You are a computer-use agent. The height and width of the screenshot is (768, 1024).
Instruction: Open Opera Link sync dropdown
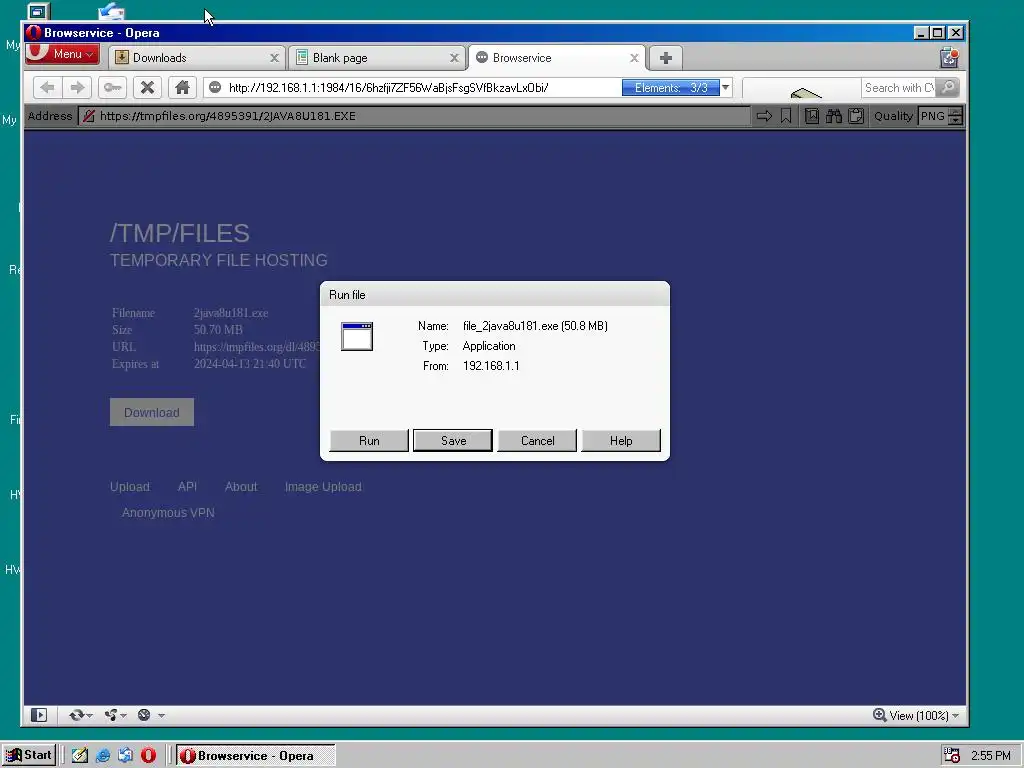[81, 715]
